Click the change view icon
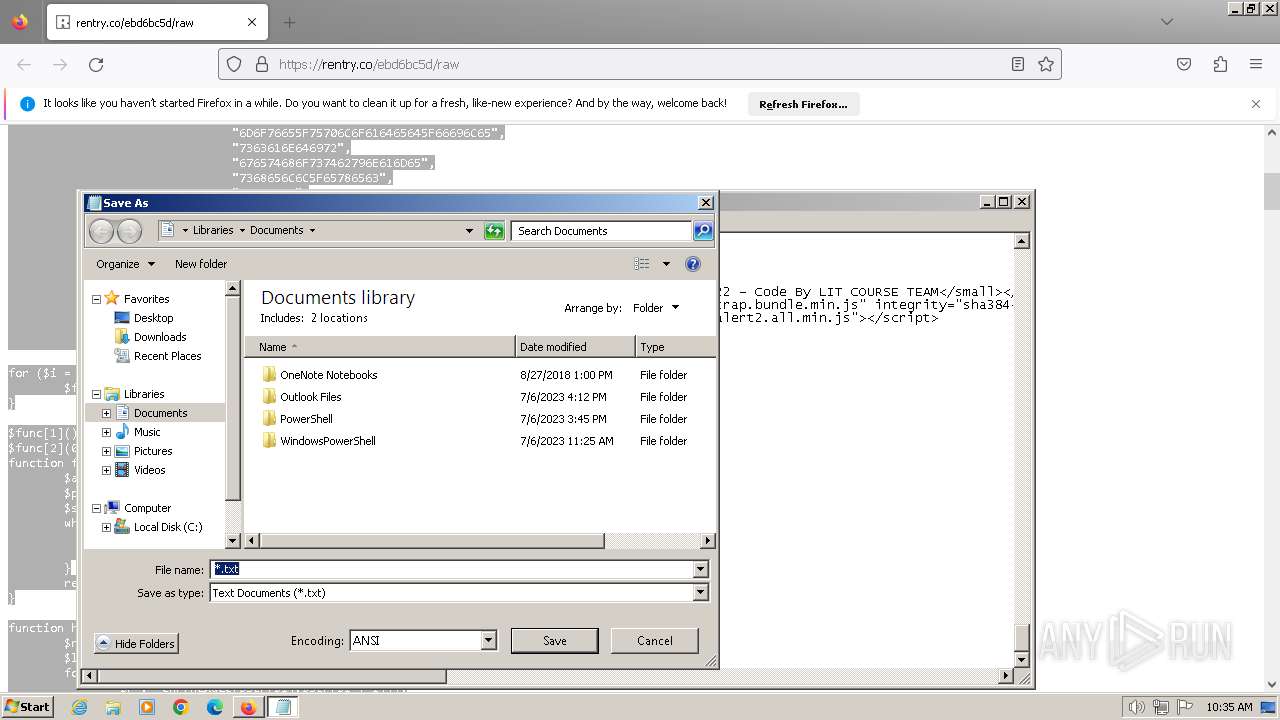Screen dimensions: 1280x720 642,264
